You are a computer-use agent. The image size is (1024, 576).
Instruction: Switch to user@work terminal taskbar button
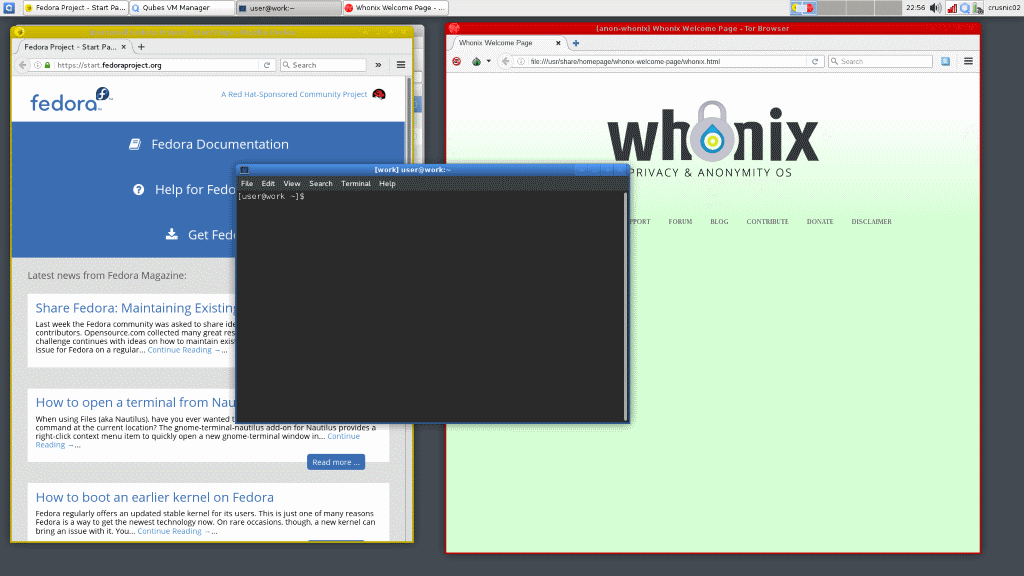pyautogui.click(x=288, y=8)
